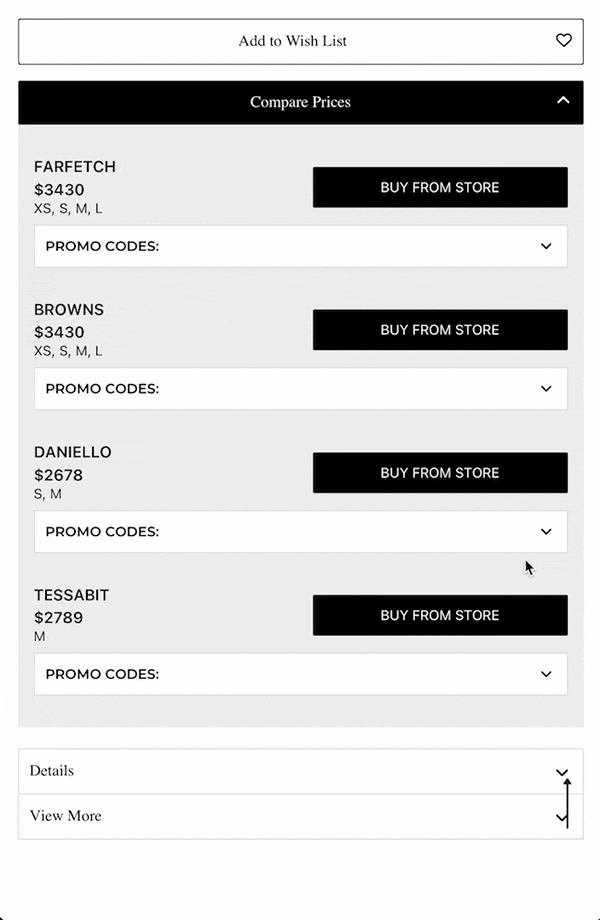Favorite the item using the heart icon
The width and height of the screenshot is (600, 920).
click(x=563, y=41)
